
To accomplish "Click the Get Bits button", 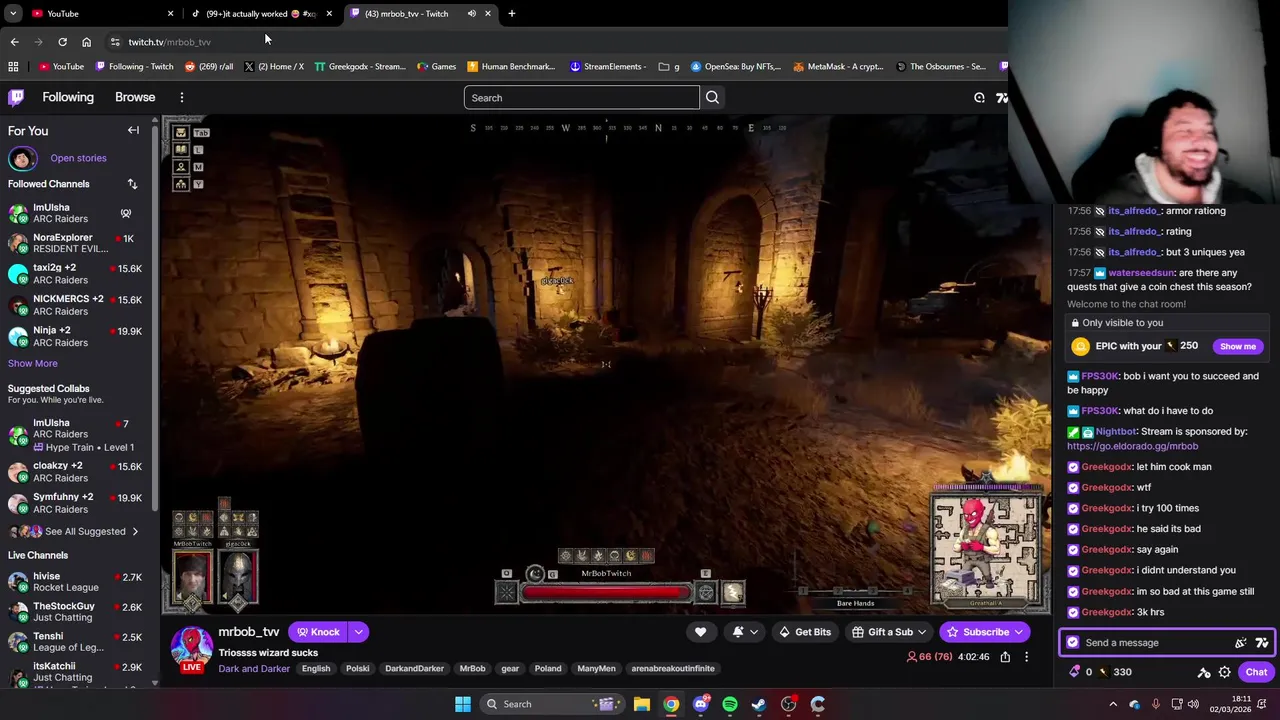I will click(805, 632).
